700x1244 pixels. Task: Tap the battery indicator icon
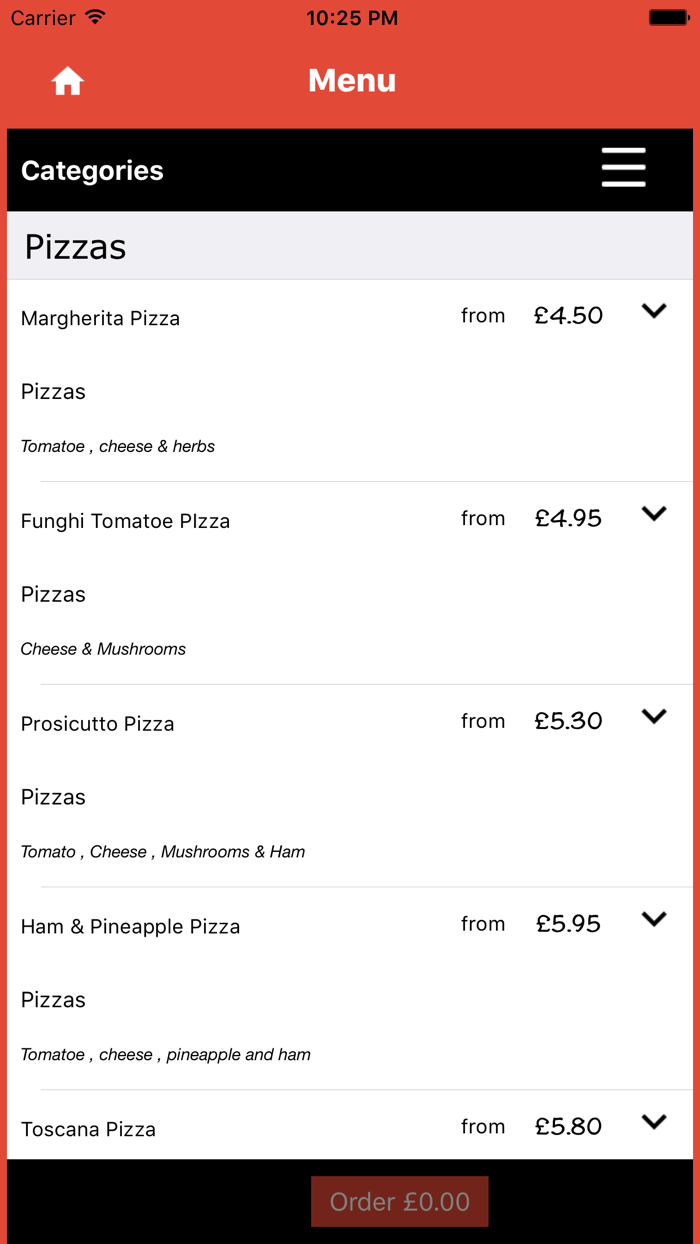667,17
